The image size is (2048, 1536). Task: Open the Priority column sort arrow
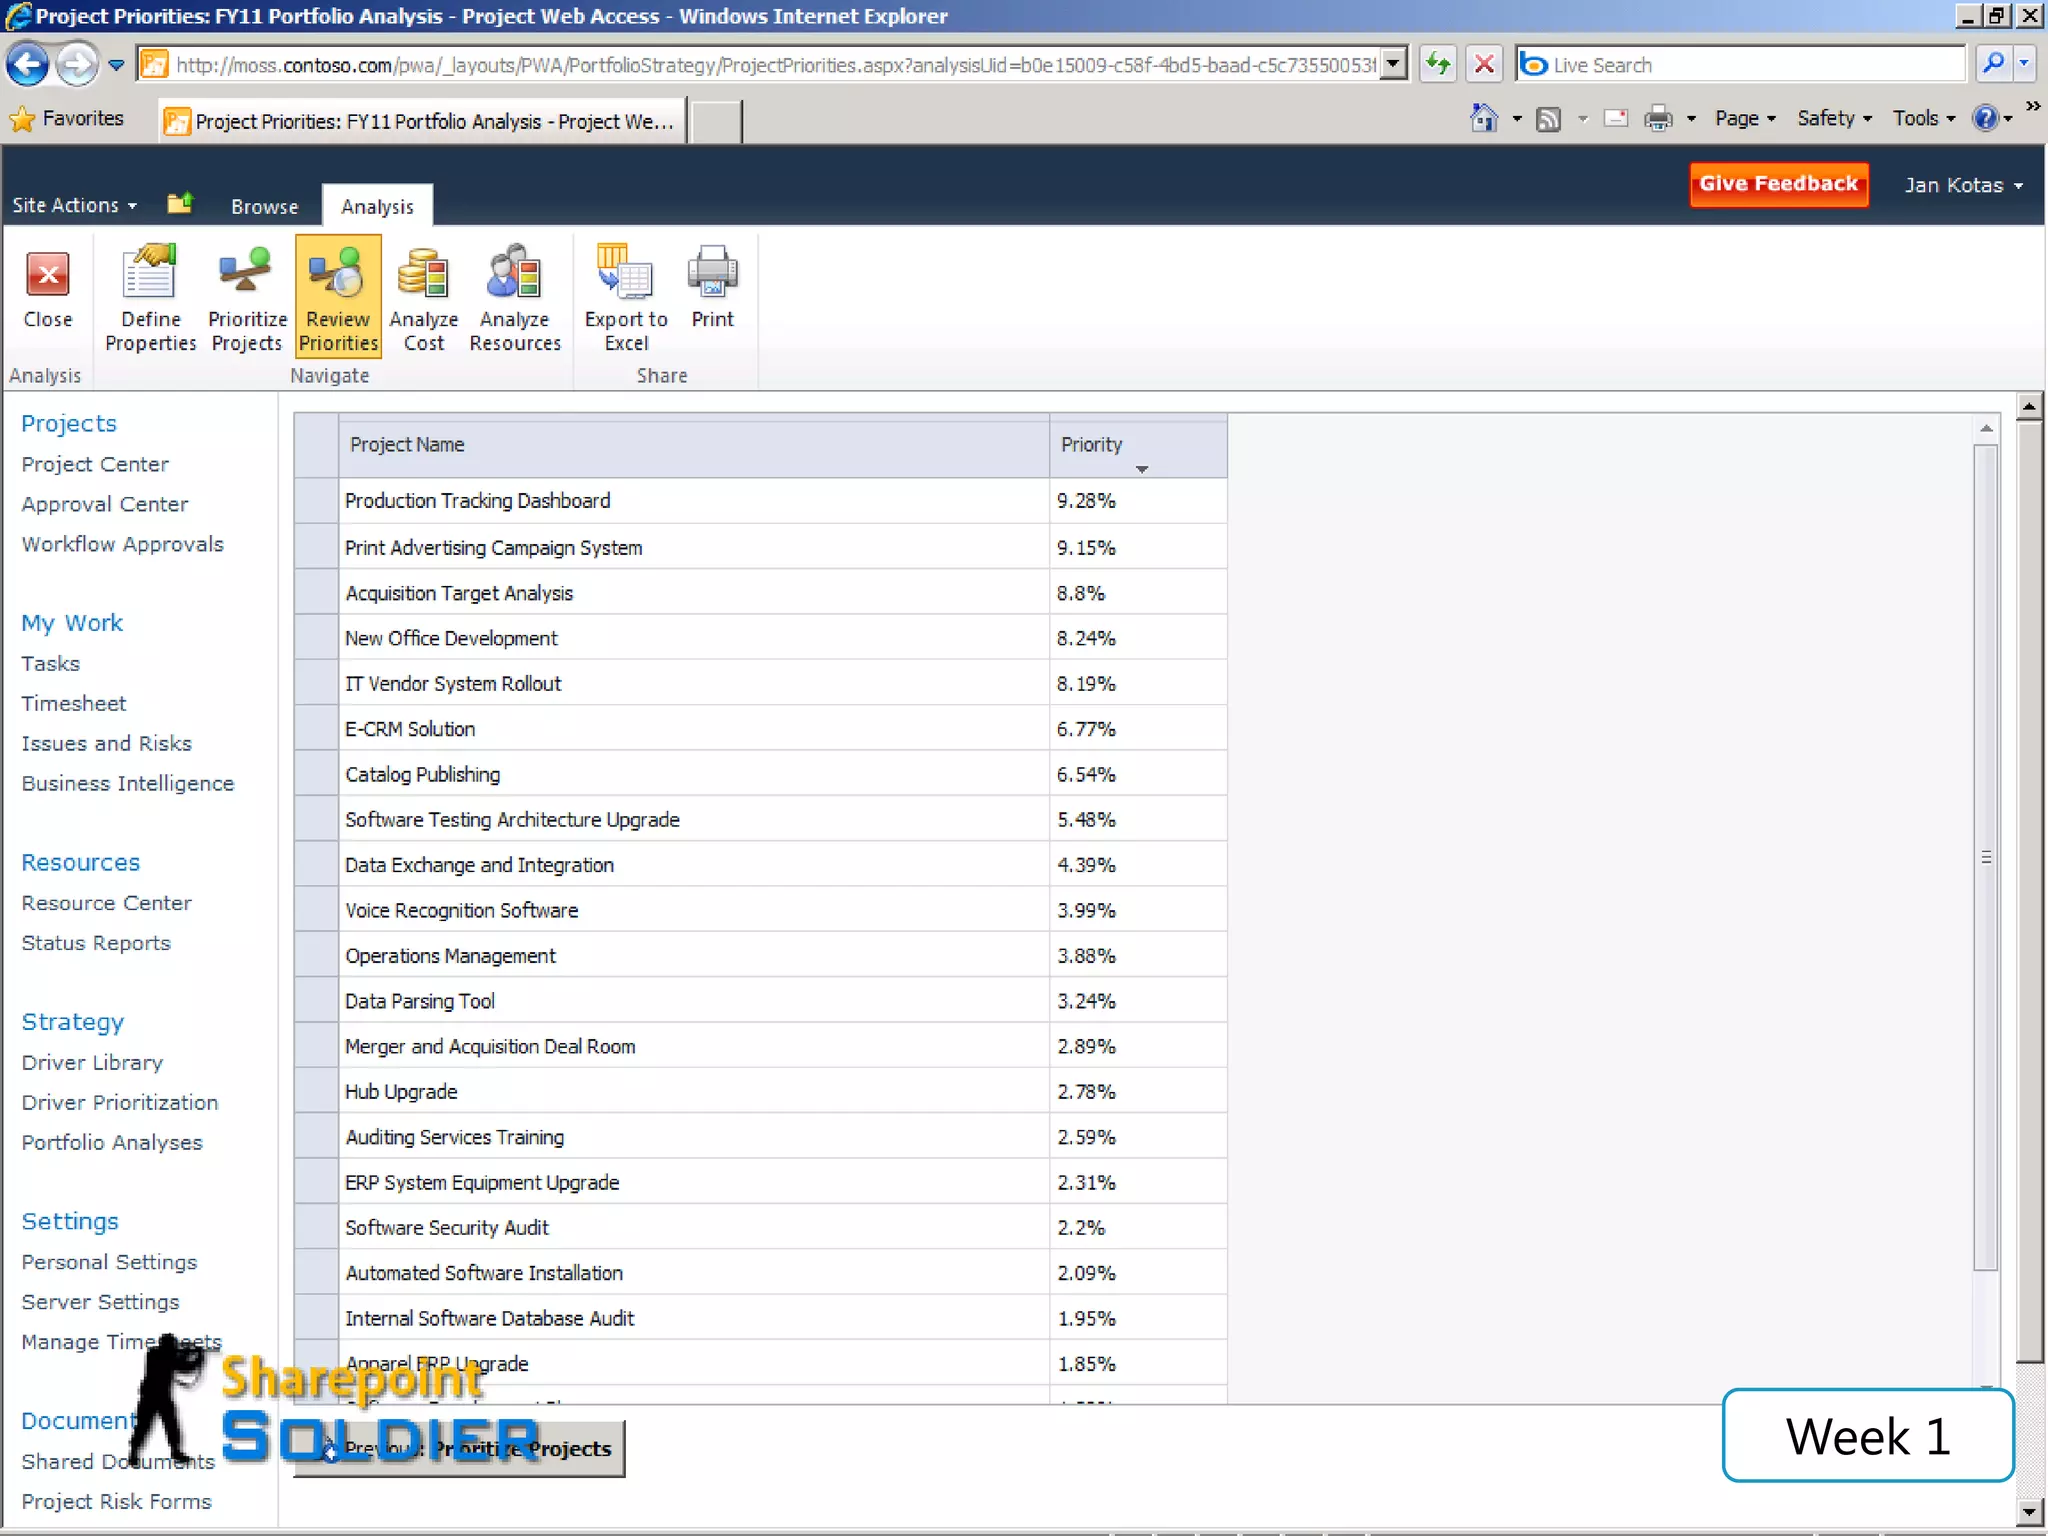1141,469
